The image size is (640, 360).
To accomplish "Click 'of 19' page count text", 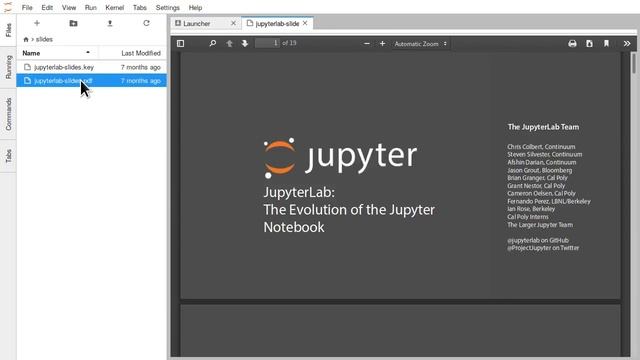I will (x=289, y=43).
